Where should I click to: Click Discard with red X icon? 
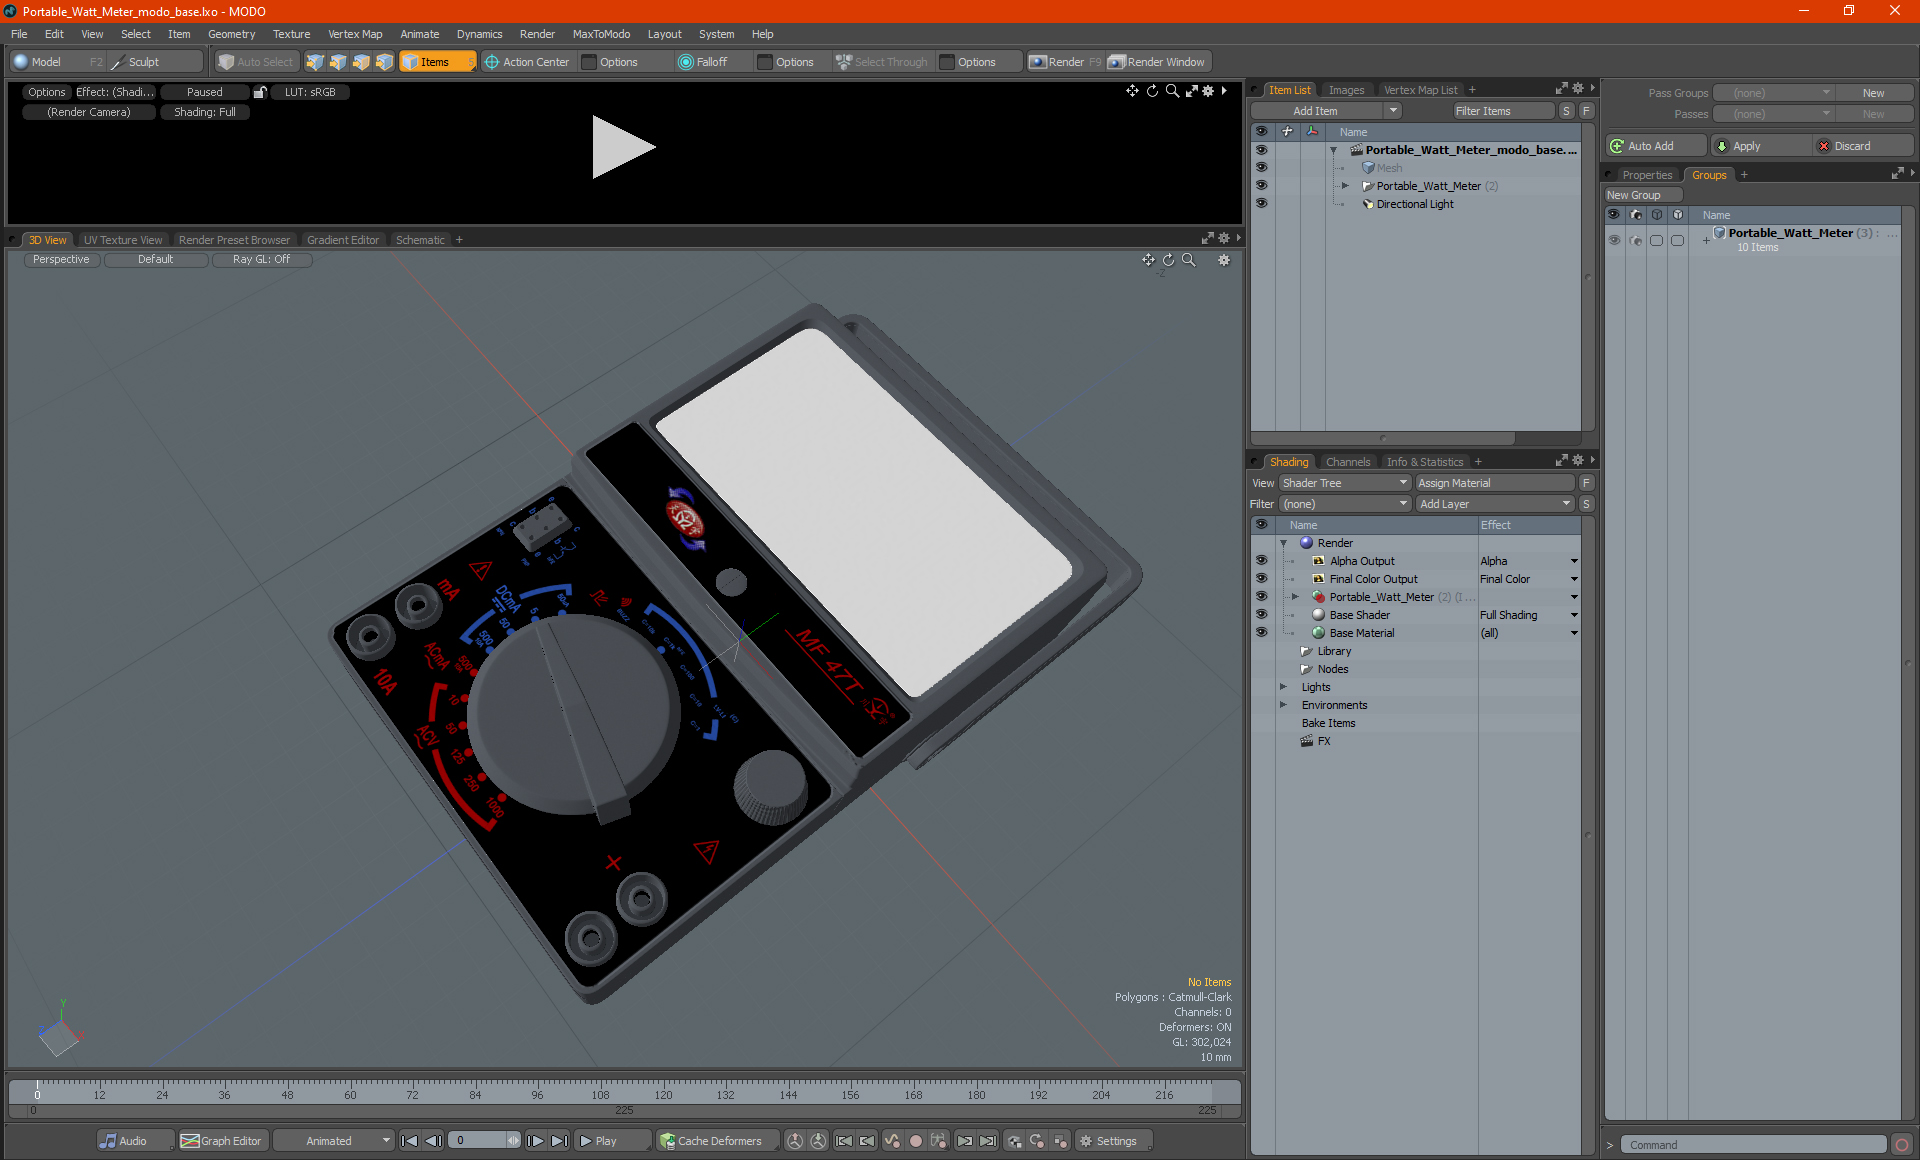point(1862,146)
